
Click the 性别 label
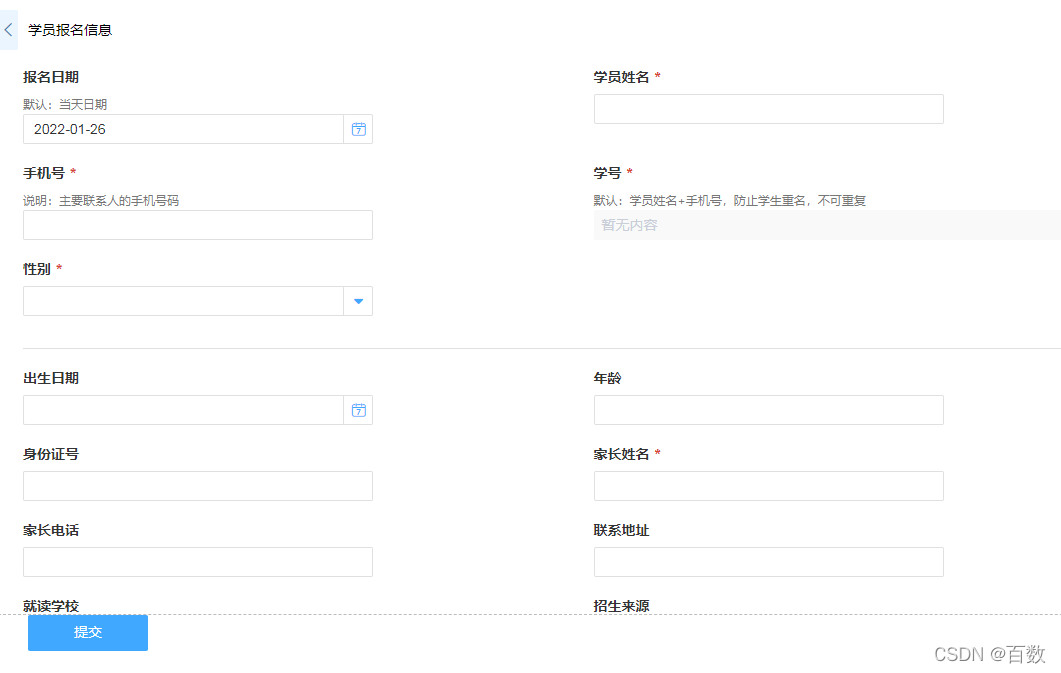tap(37, 269)
